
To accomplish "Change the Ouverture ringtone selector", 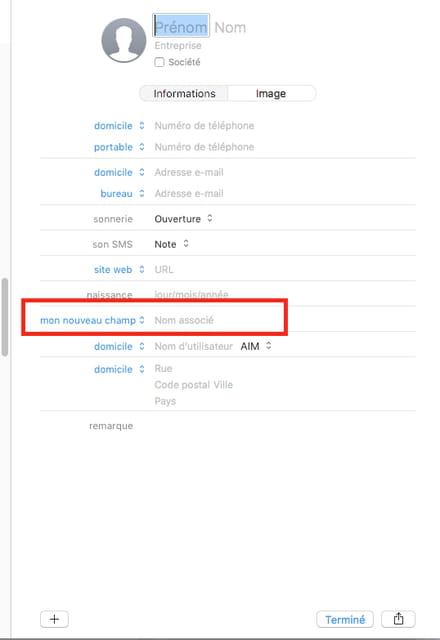I will point(183,219).
